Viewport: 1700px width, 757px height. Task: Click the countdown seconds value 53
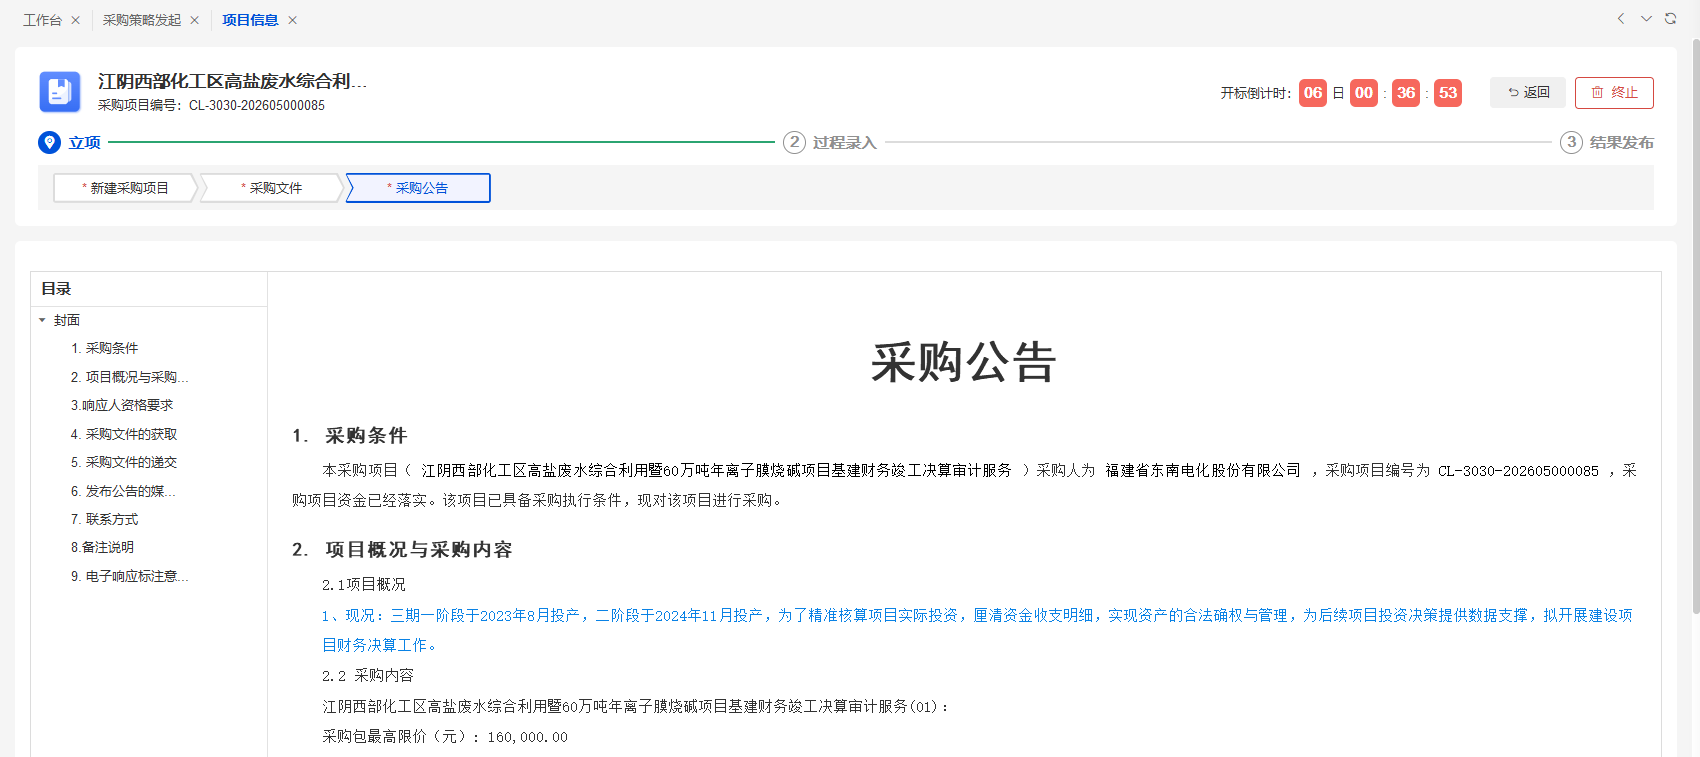1448,93
